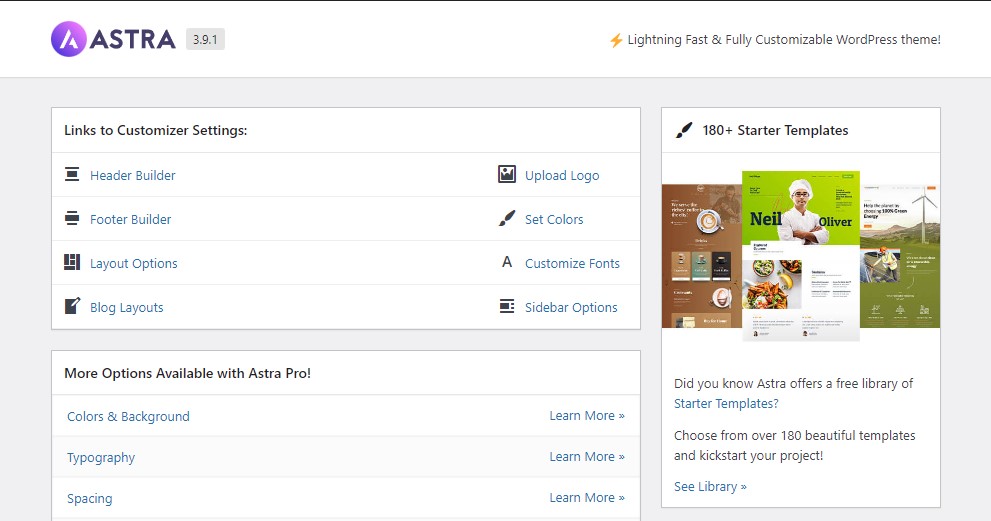Open Sidebar Options link
991x521 pixels.
click(x=571, y=307)
